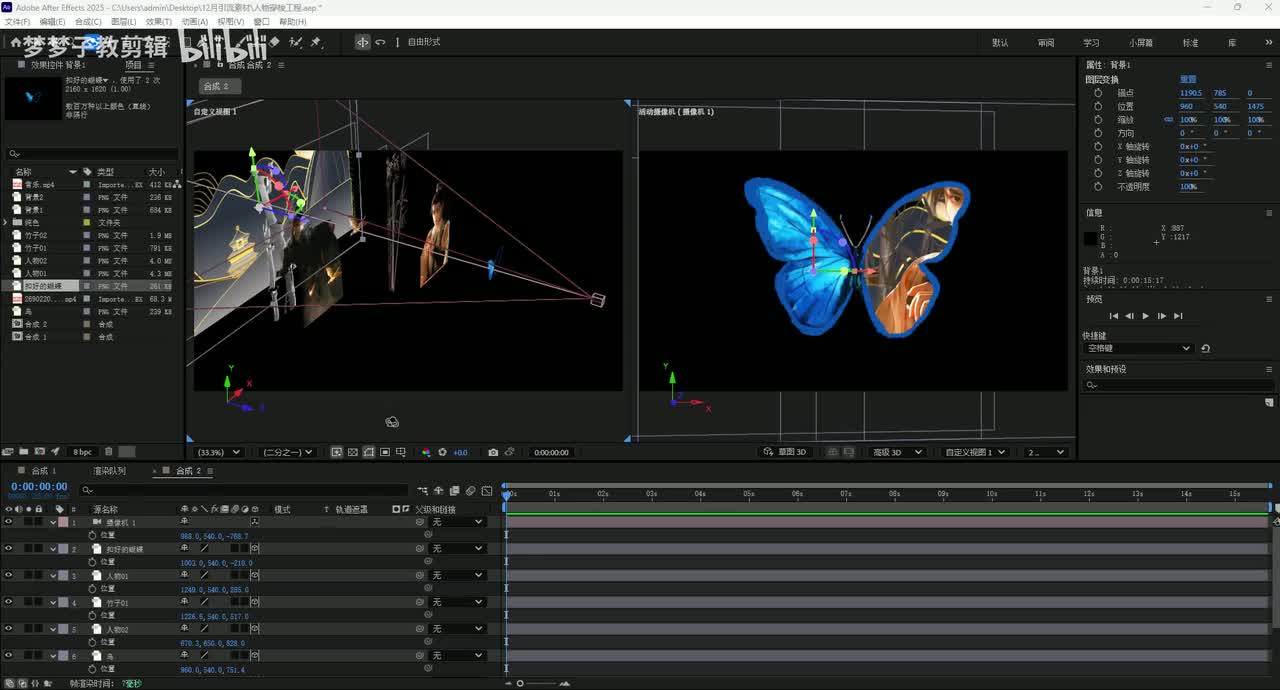Select the 小屏幕 workspace
Viewport: 1280px width, 690px height.
pos(1140,43)
